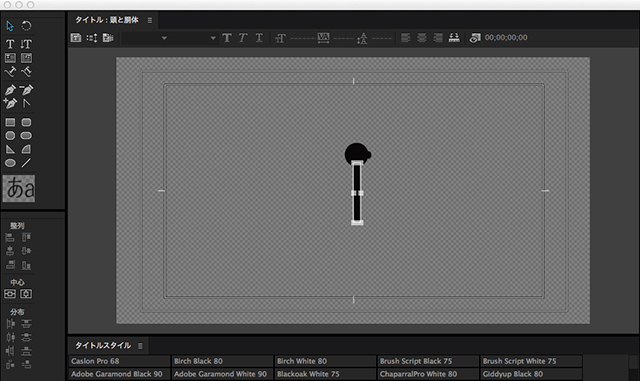
Task: Select the Vertical Type tool
Action: [x=26, y=44]
